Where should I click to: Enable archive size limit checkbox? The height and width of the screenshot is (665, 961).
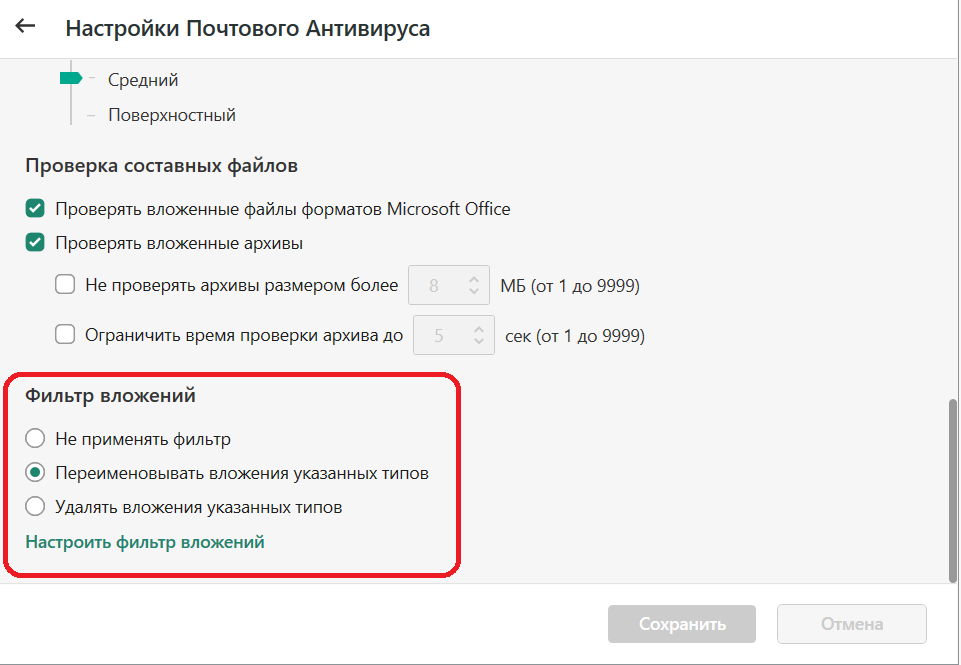[66, 285]
